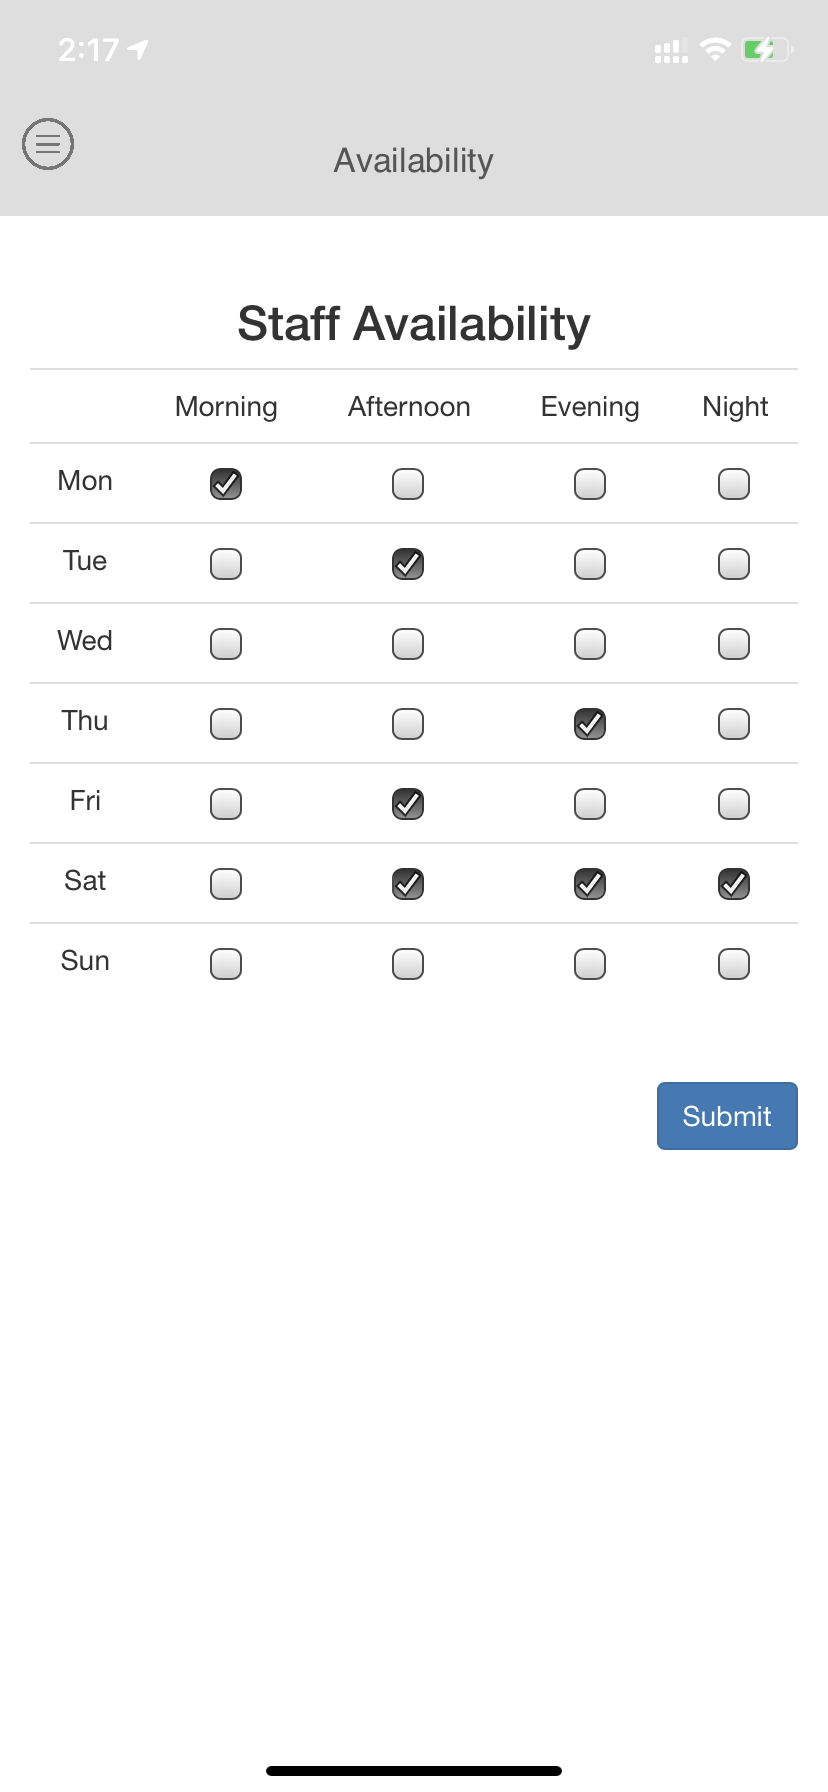This screenshot has height=1792, width=828.
Task: Check Wednesday Morning availability
Action: point(226,644)
